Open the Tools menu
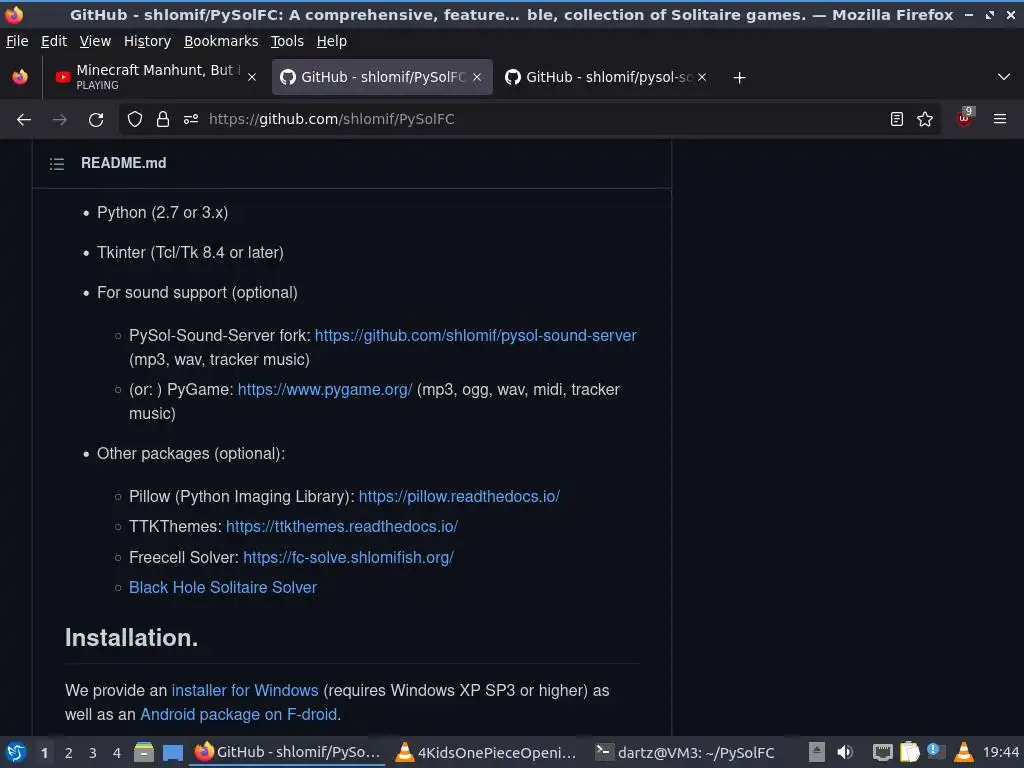The height and width of the screenshot is (768, 1024). (287, 41)
